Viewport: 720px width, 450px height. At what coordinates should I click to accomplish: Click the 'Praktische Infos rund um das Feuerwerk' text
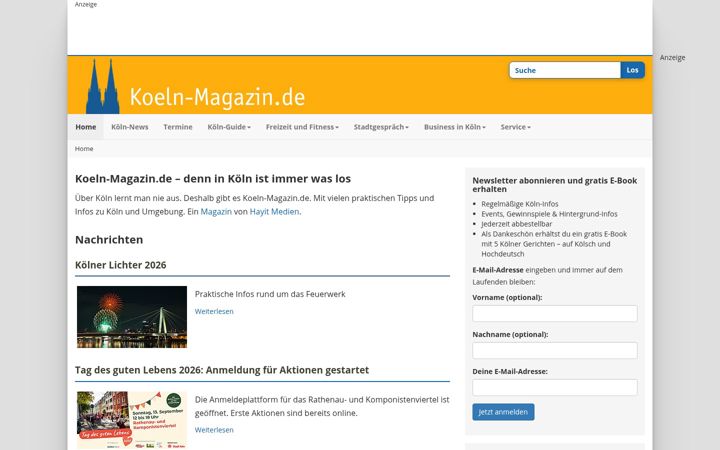[270, 294]
